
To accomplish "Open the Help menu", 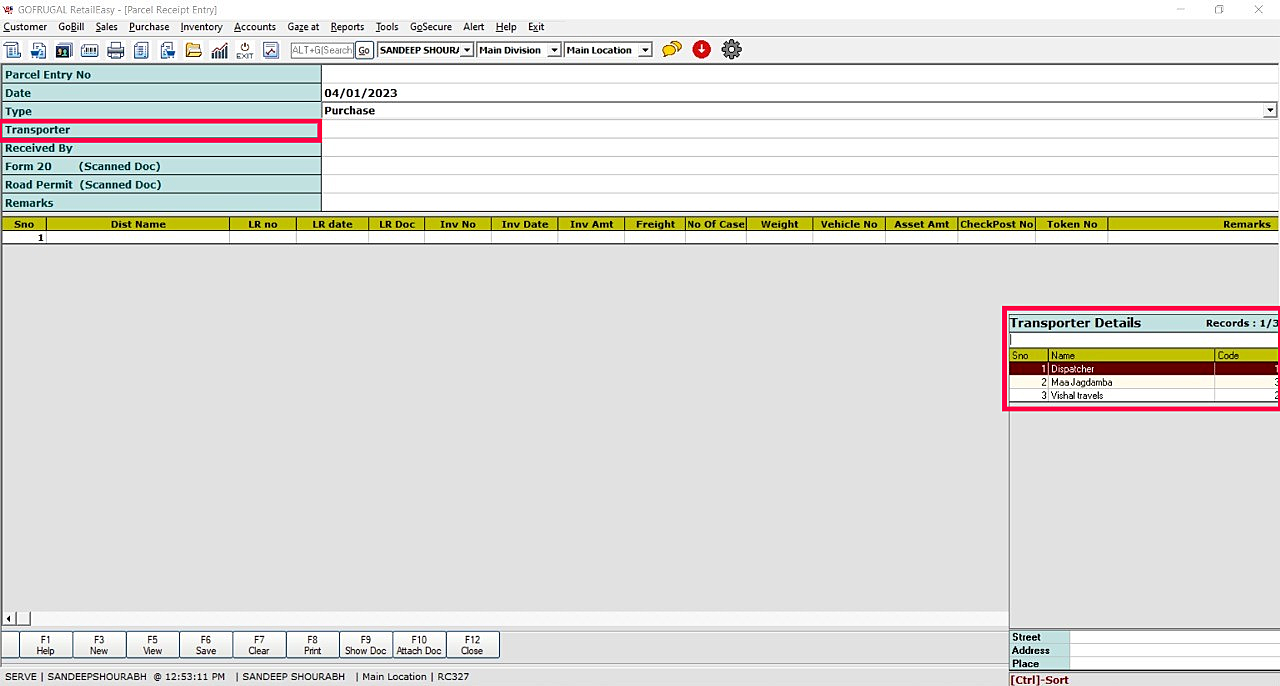I will pos(506,27).
